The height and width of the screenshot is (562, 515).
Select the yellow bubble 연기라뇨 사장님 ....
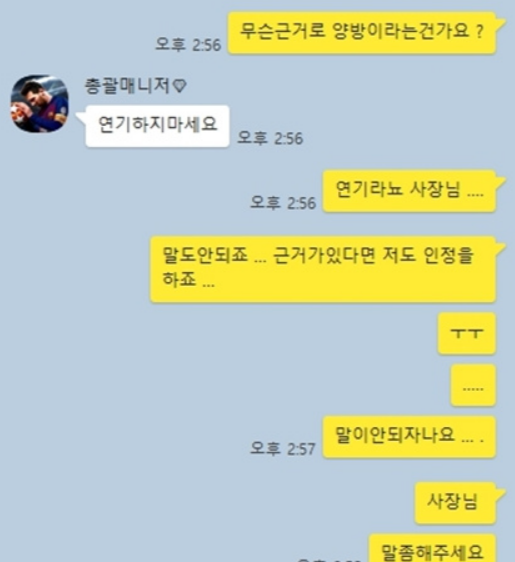coord(409,191)
